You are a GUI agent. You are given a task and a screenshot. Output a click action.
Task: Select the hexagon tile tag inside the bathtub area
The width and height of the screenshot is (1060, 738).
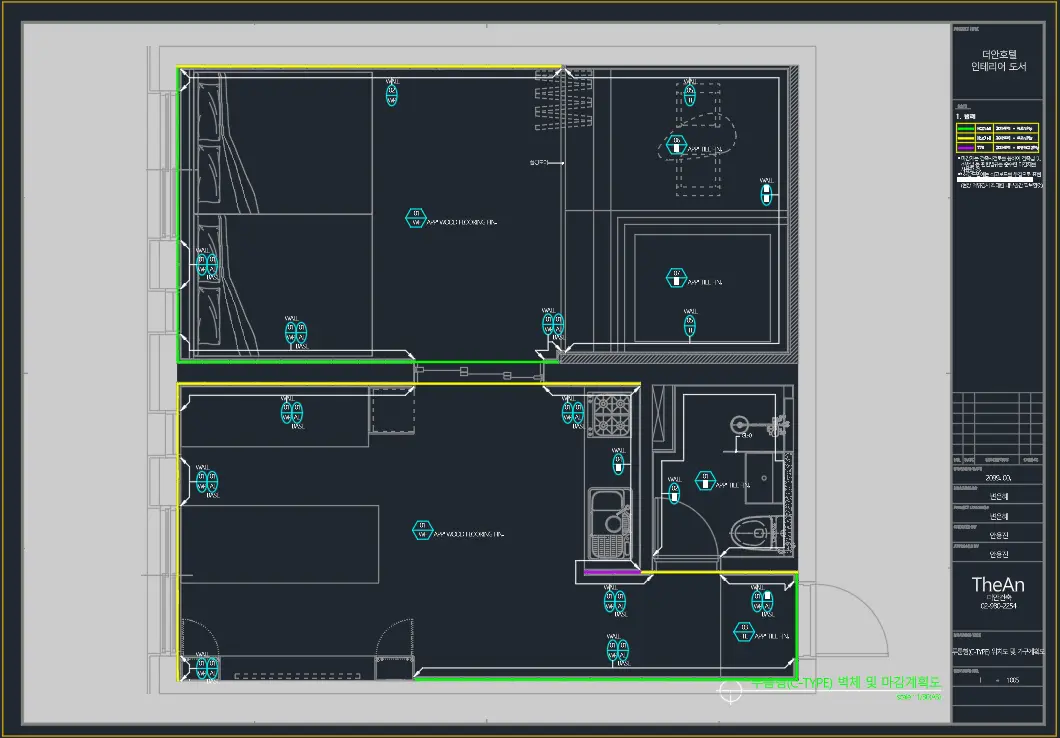[x=676, y=278]
